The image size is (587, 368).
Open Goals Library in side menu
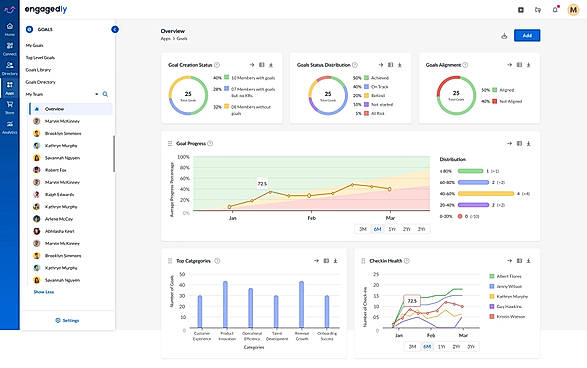coord(38,70)
